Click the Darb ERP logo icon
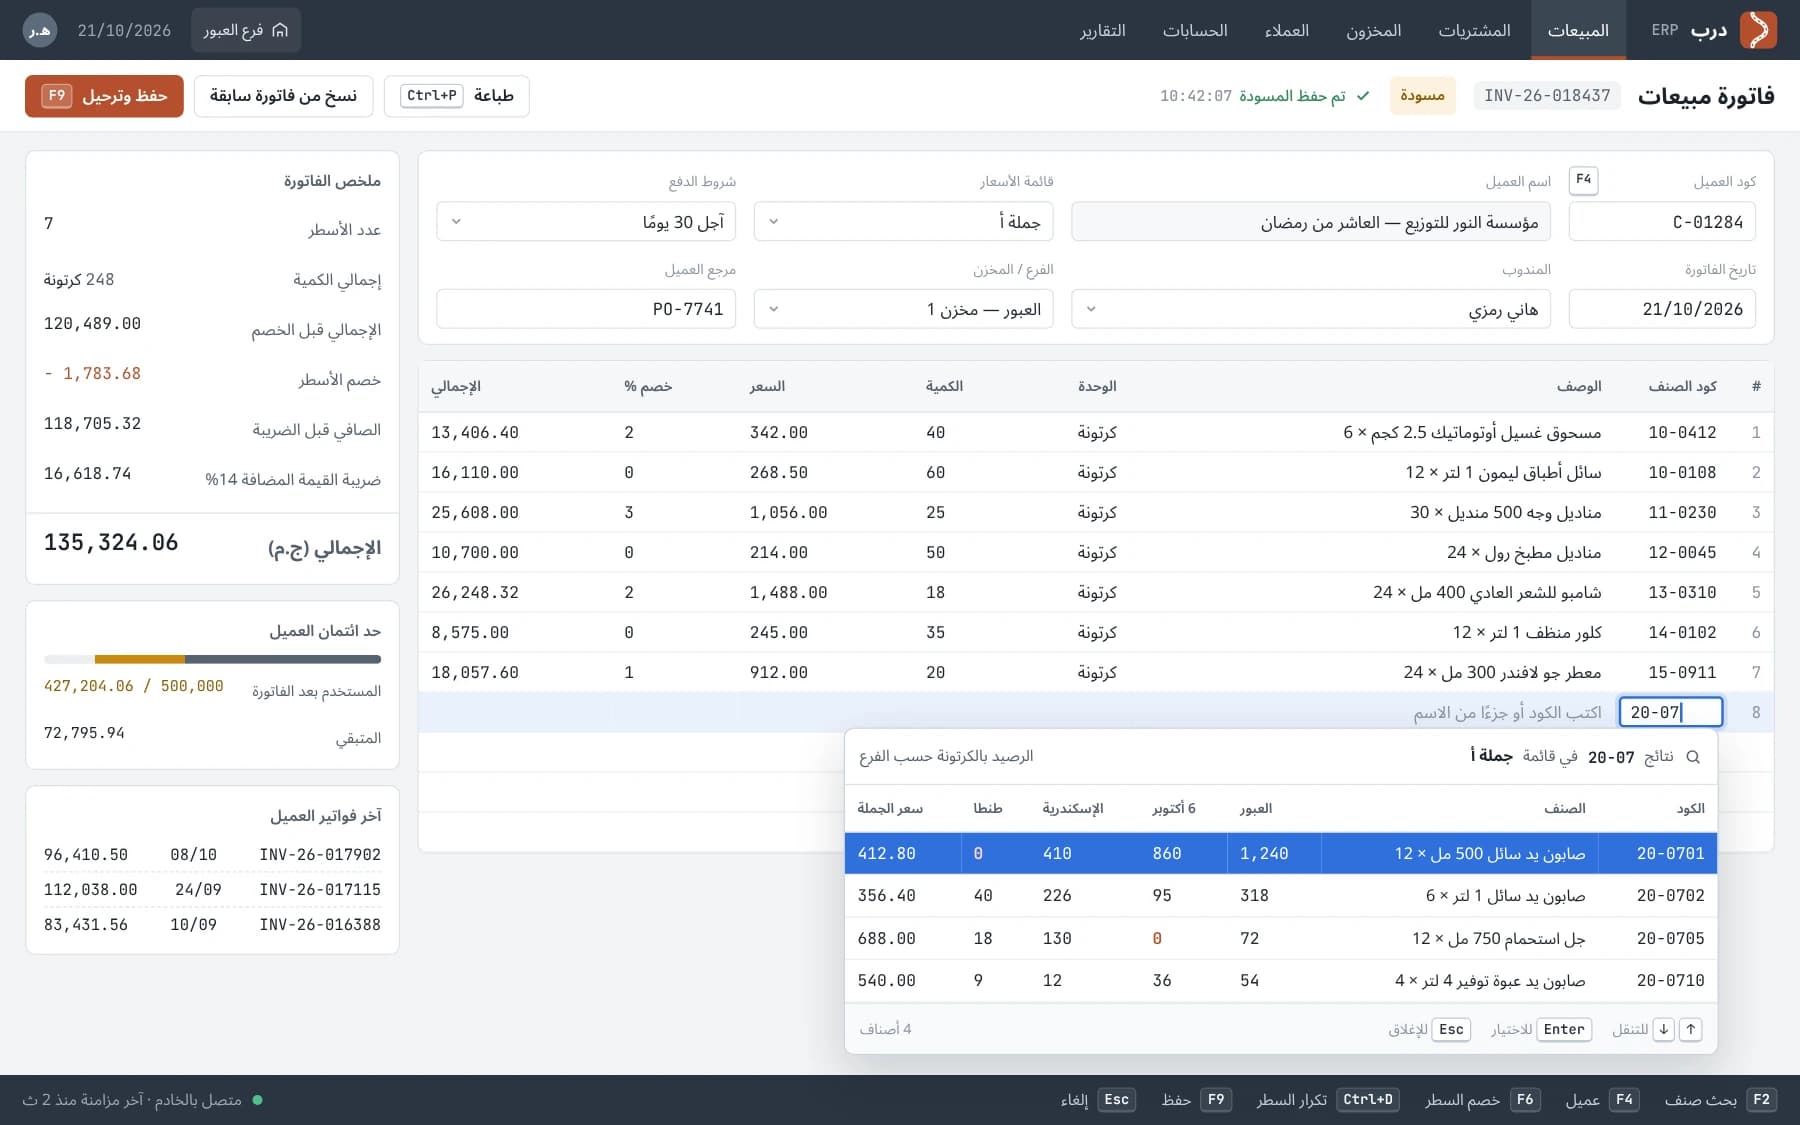This screenshot has height=1125, width=1800. point(1758,30)
